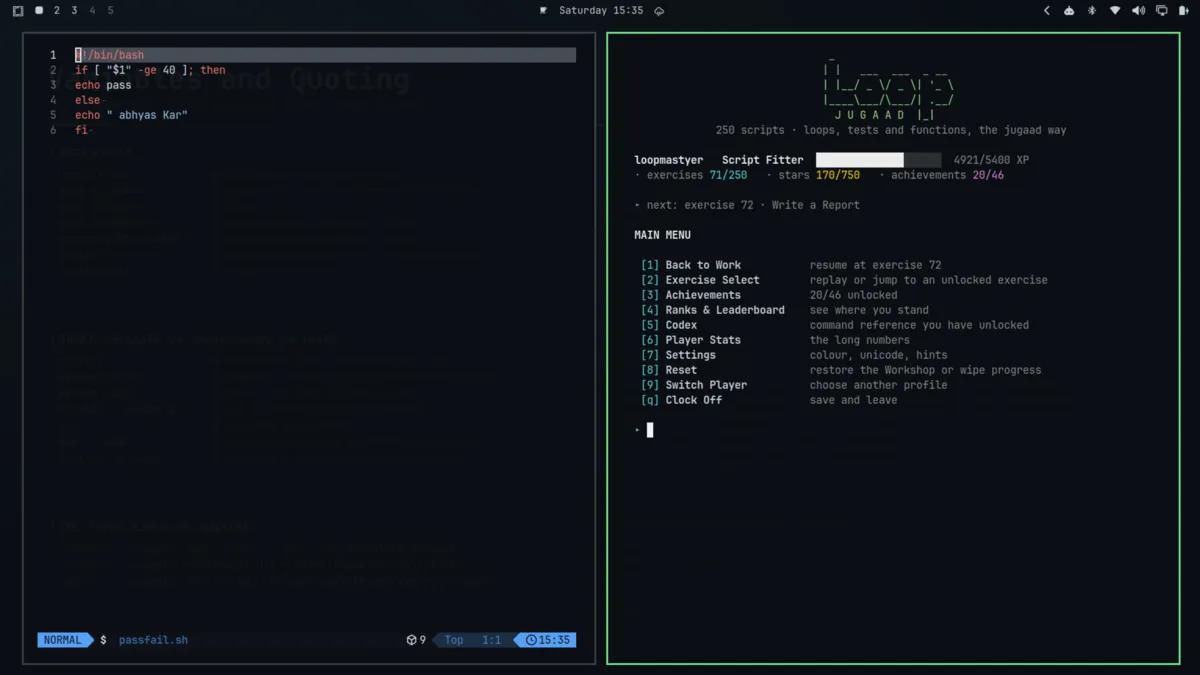The height and width of the screenshot is (675, 1200).
Task: Click the passfail.sh filename in statusline
Action: tap(153, 640)
